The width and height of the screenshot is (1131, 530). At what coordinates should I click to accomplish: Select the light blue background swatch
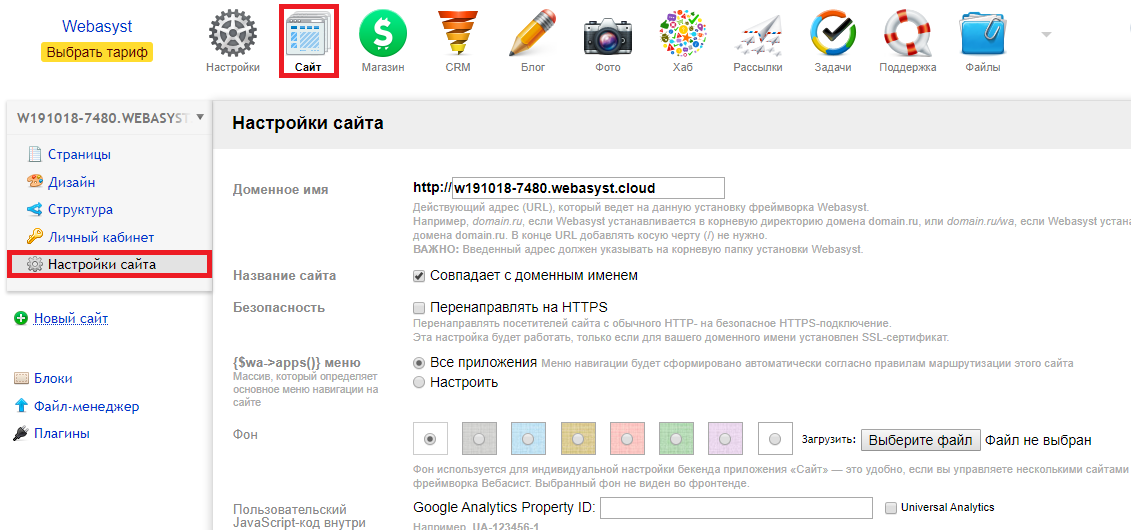click(x=528, y=439)
